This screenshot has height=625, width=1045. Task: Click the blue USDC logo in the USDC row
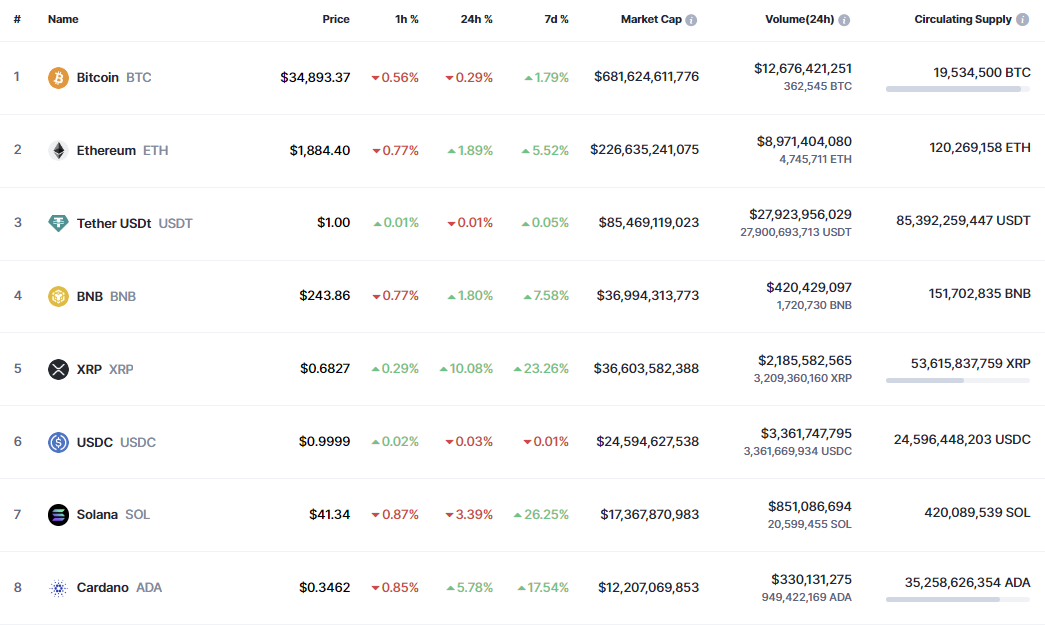coord(58,442)
